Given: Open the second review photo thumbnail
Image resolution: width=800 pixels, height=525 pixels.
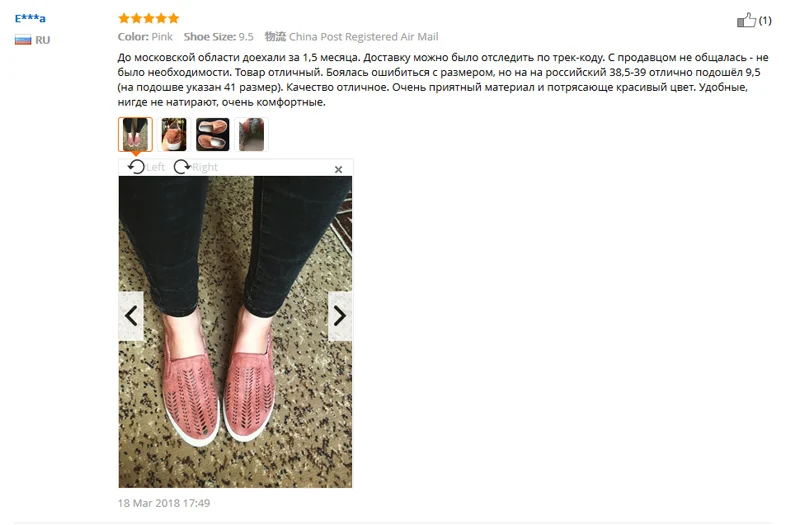Looking at the screenshot, I should [x=173, y=134].
